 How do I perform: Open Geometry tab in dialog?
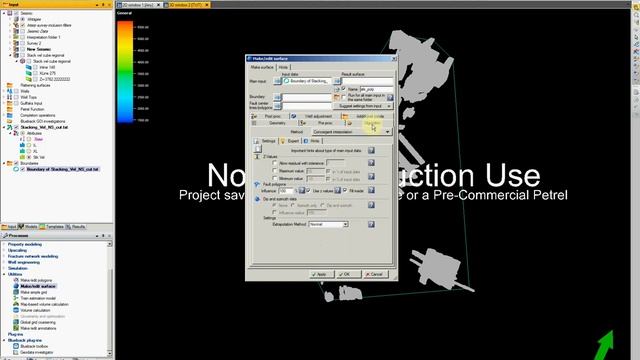(274, 122)
